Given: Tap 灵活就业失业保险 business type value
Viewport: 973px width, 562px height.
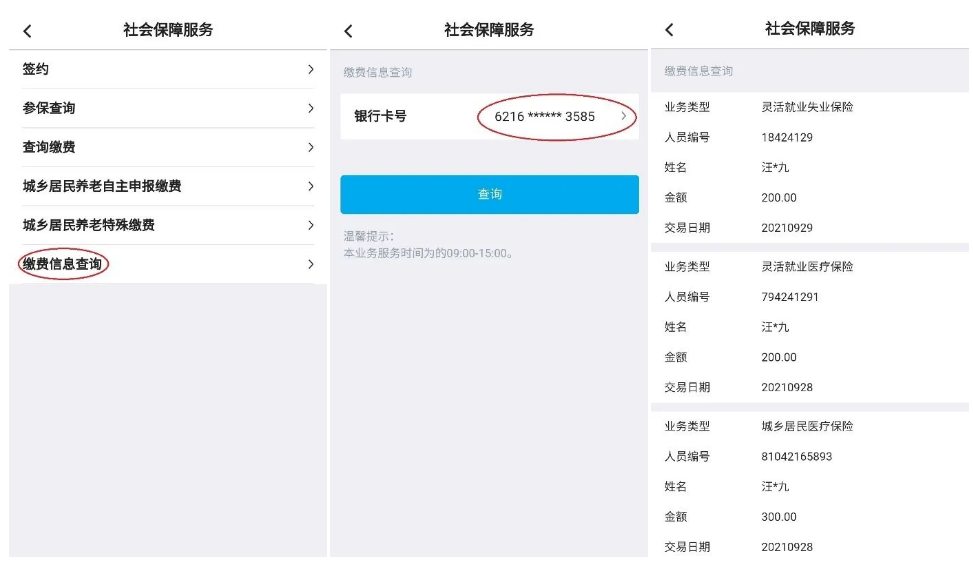Looking at the screenshot, I should pos(807,107).
